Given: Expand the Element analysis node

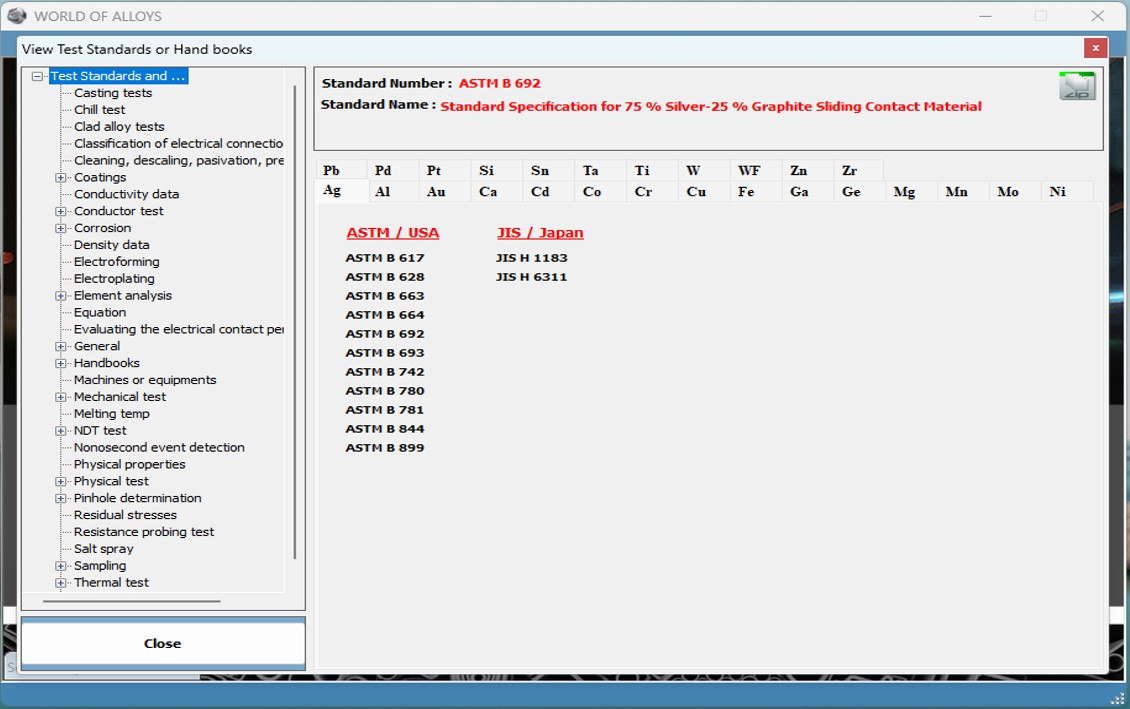Looking at the screenshot, I should coord(61,295).
